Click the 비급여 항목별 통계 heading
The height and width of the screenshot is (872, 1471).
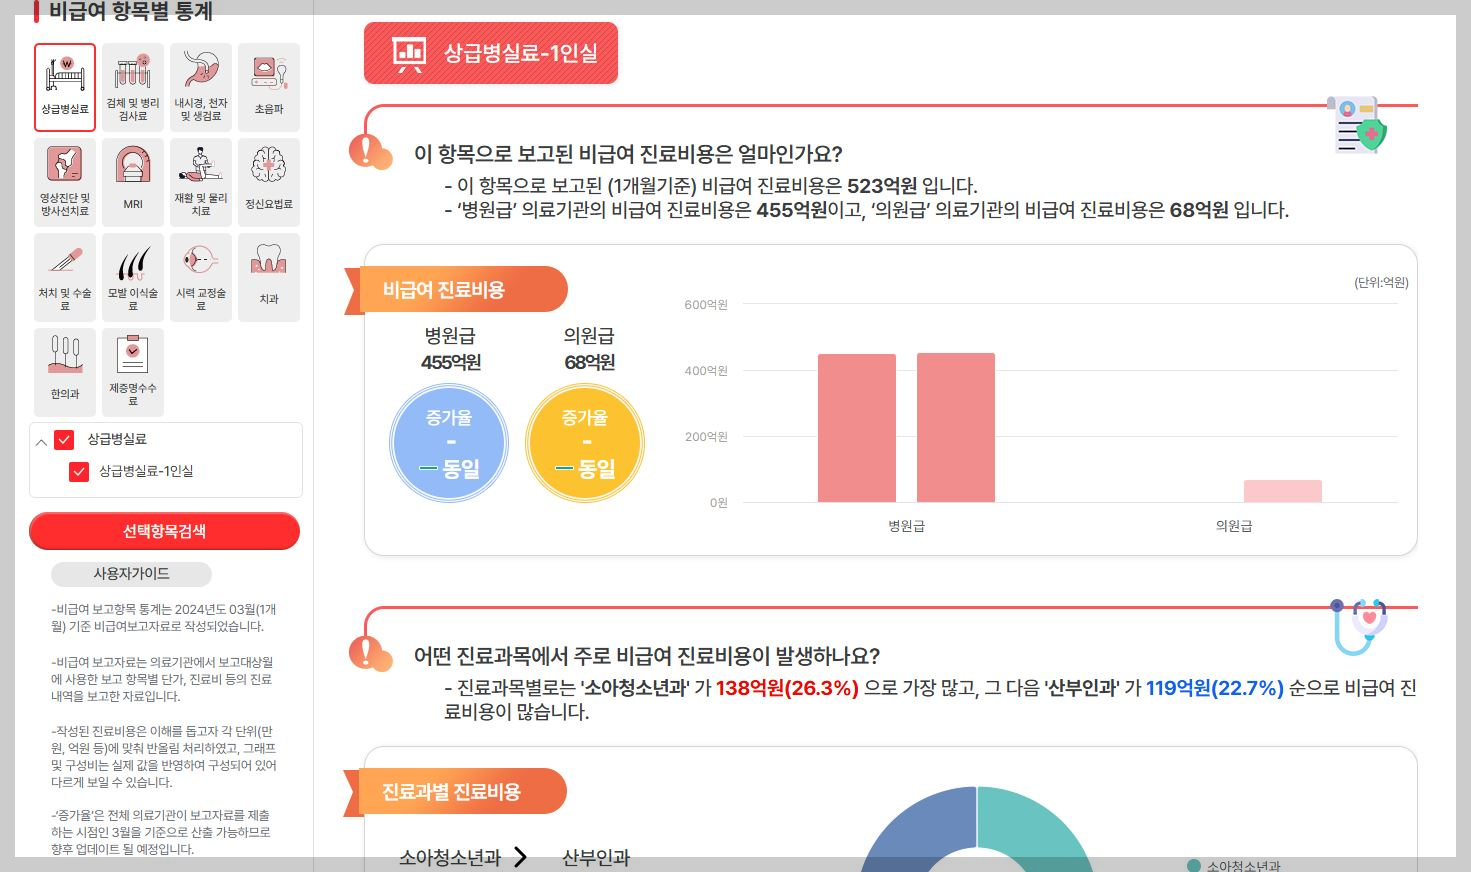[x=131, y=12]
